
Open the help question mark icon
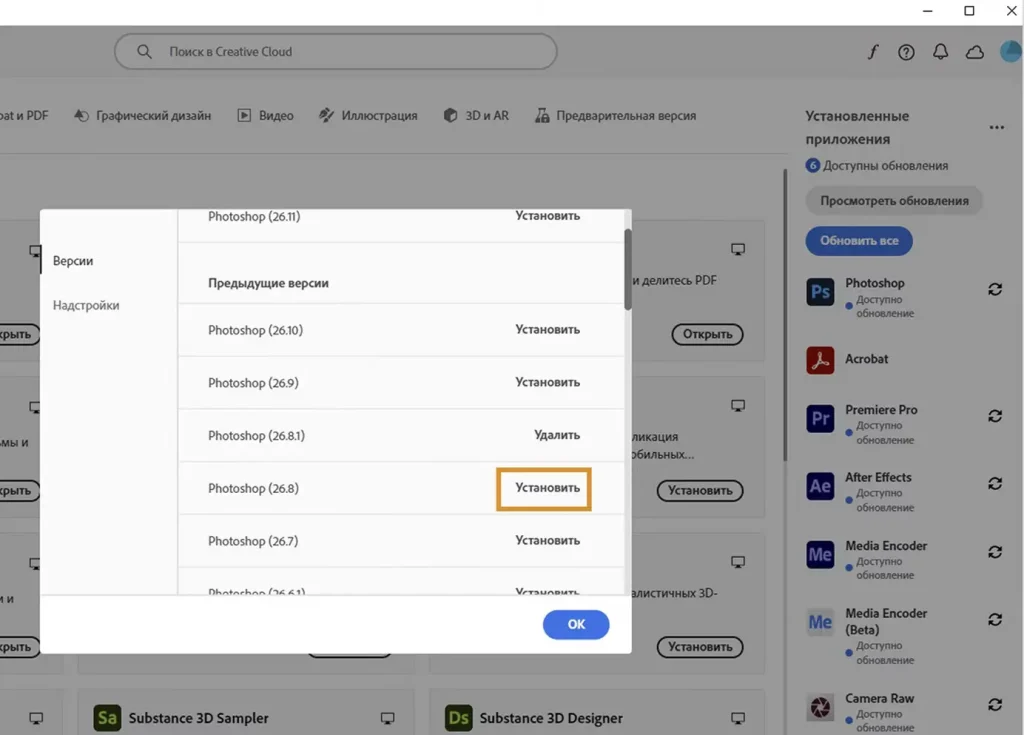click(x=906, y=53)
